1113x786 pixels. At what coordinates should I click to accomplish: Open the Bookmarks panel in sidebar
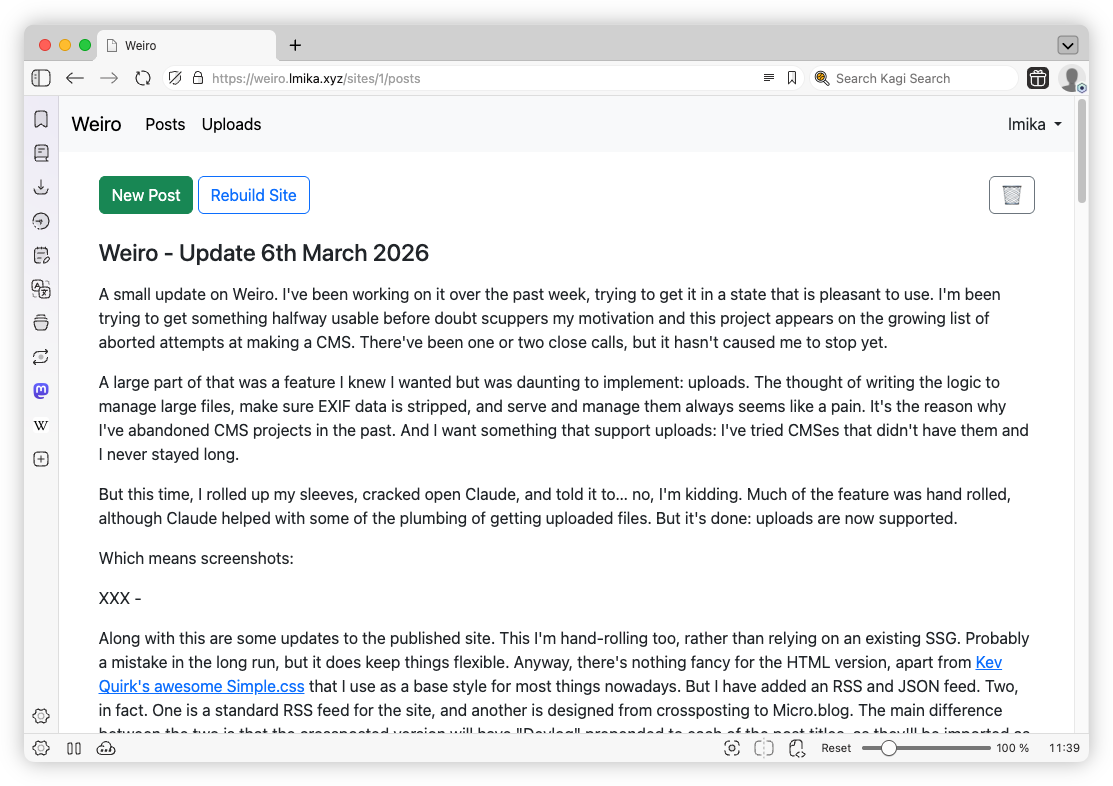click(41, 120)
